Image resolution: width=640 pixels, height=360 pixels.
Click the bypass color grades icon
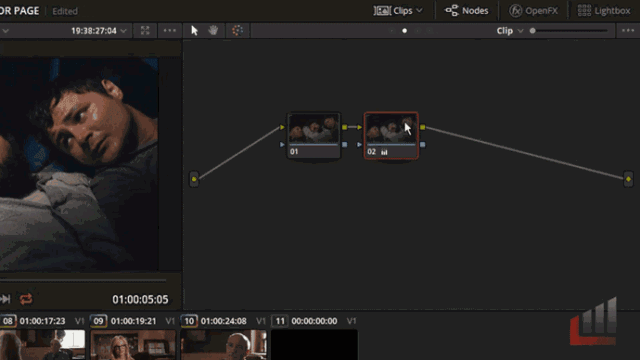pos(237,31)
